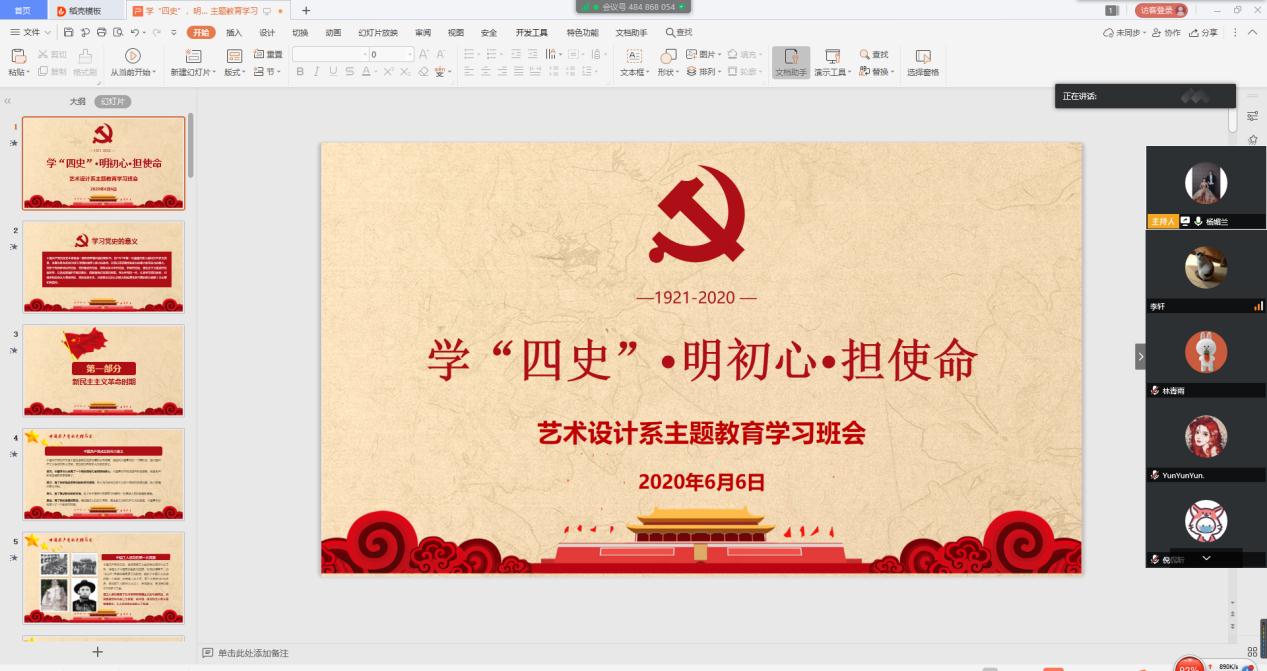Select slide 3 thumbnail 第一部分

click(x=104, y=370)
